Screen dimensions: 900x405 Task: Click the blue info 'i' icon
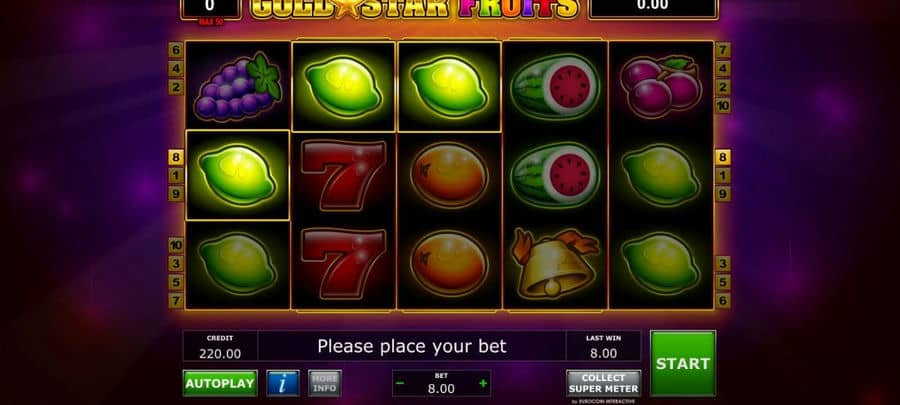(282, 383)
